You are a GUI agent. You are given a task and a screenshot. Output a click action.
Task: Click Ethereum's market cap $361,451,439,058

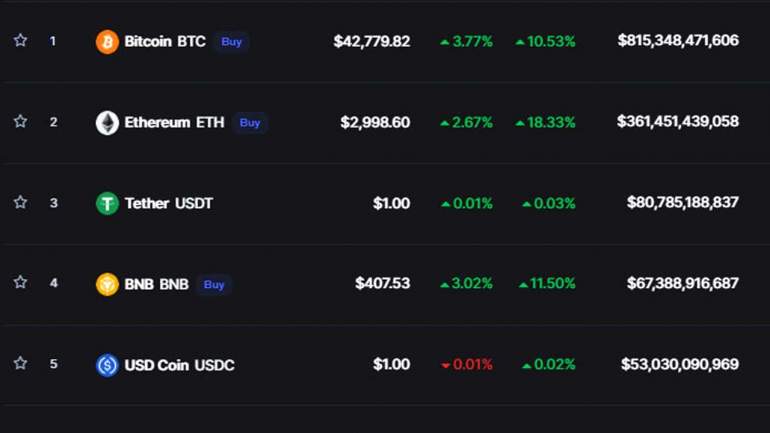[678, 122]
